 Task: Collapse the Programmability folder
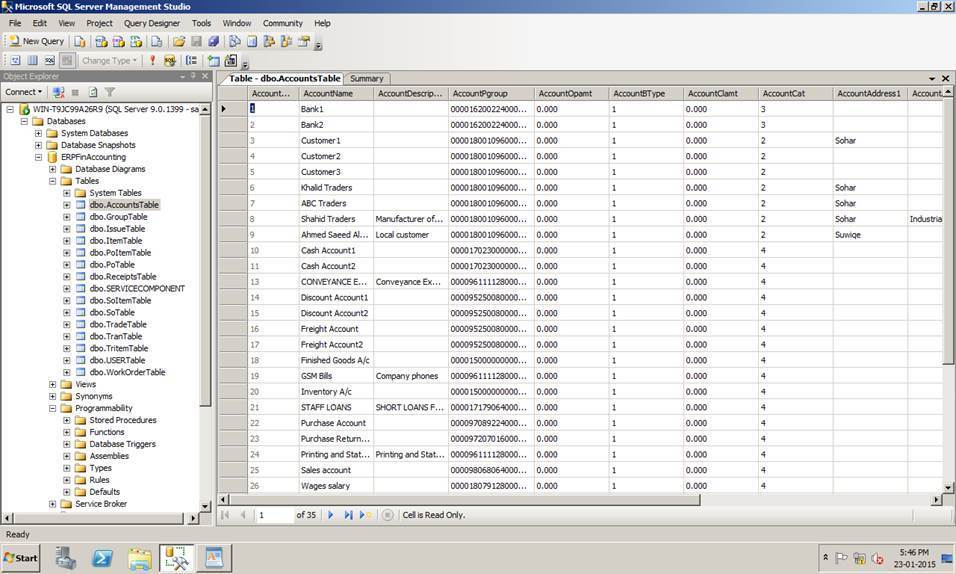point(52,408)
